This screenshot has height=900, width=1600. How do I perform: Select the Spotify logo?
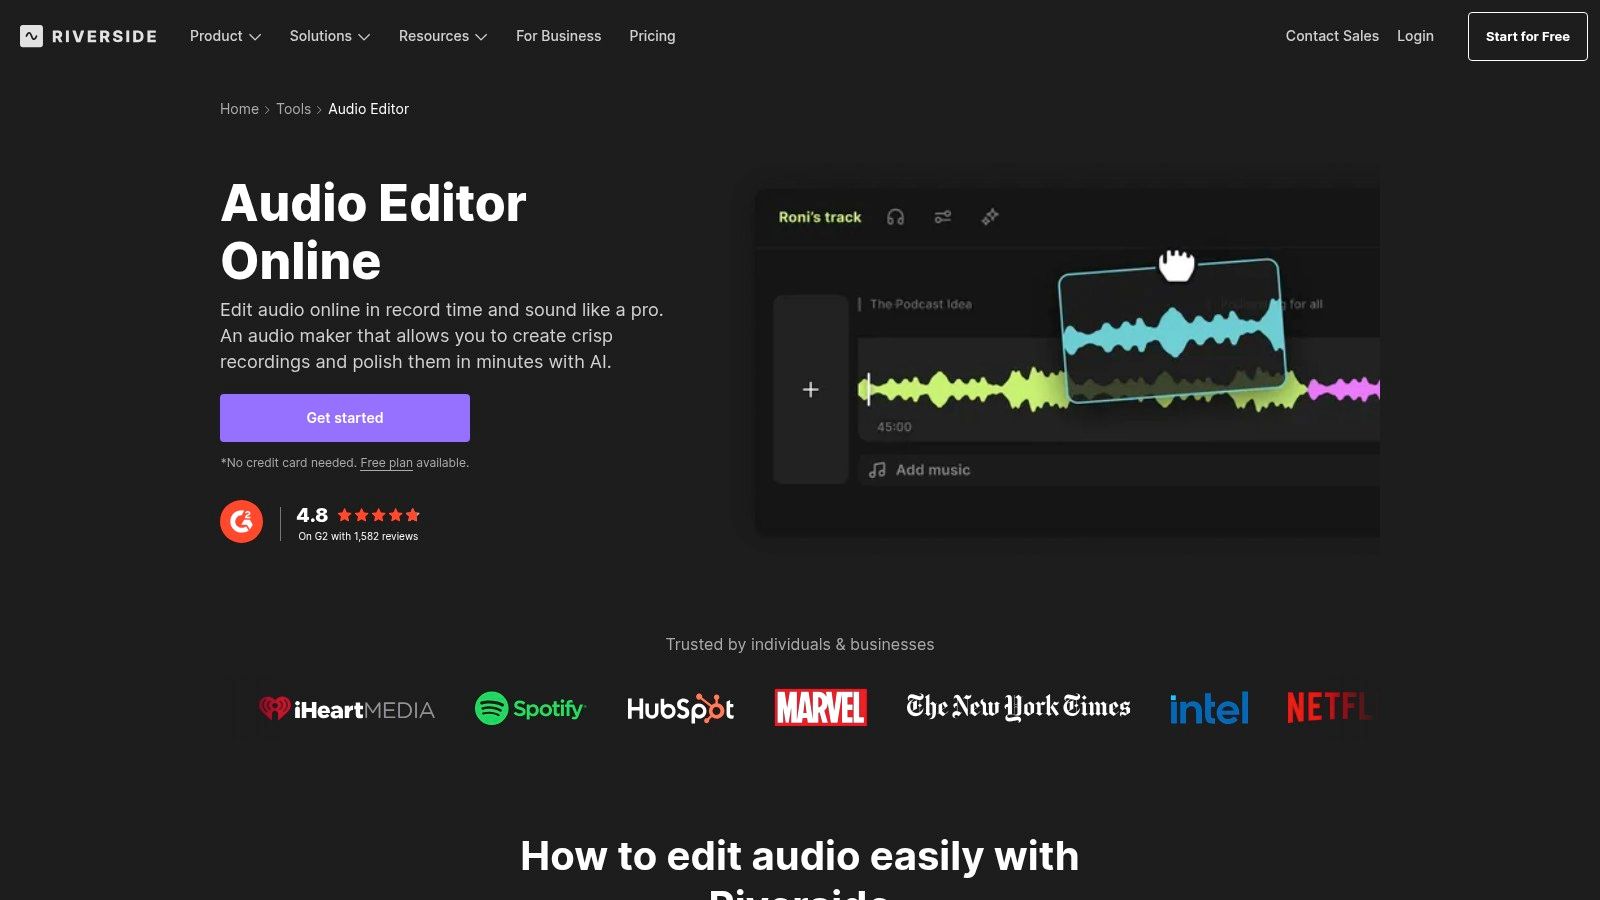(x=530, y=708)
